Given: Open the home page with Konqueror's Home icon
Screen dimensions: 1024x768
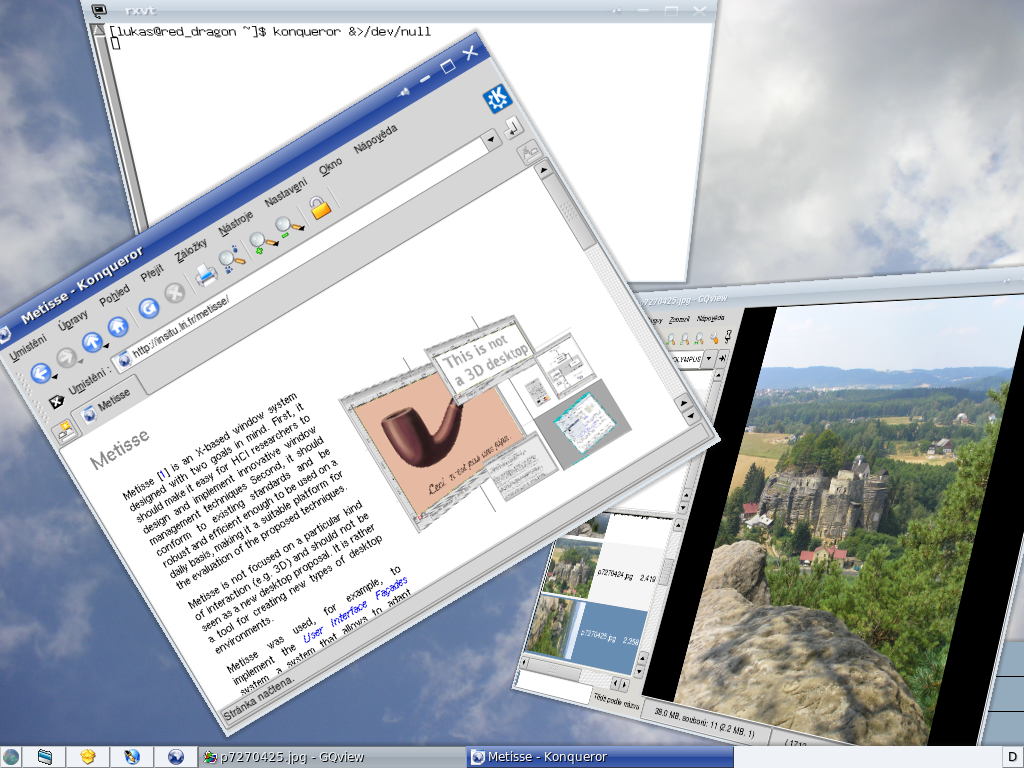Looking at the screenshot, I should (118, 327).
